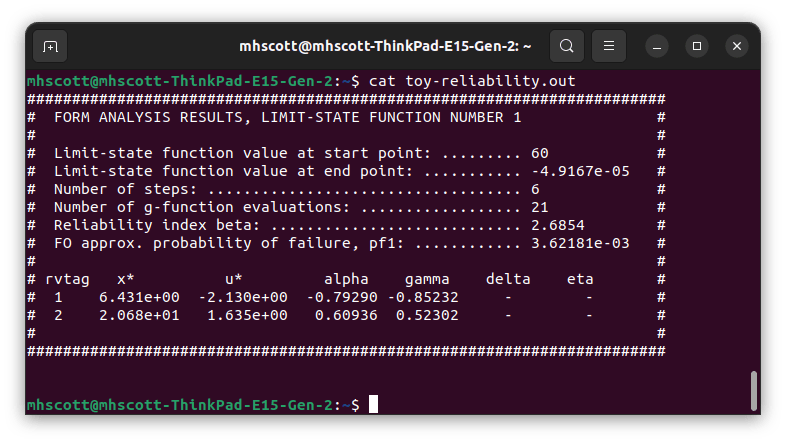Screen dimensions: 786x443
Task: Click the mhscott@mhscott-ThinkPad-E15-Gen-2 window title
Action: (385, 46)
